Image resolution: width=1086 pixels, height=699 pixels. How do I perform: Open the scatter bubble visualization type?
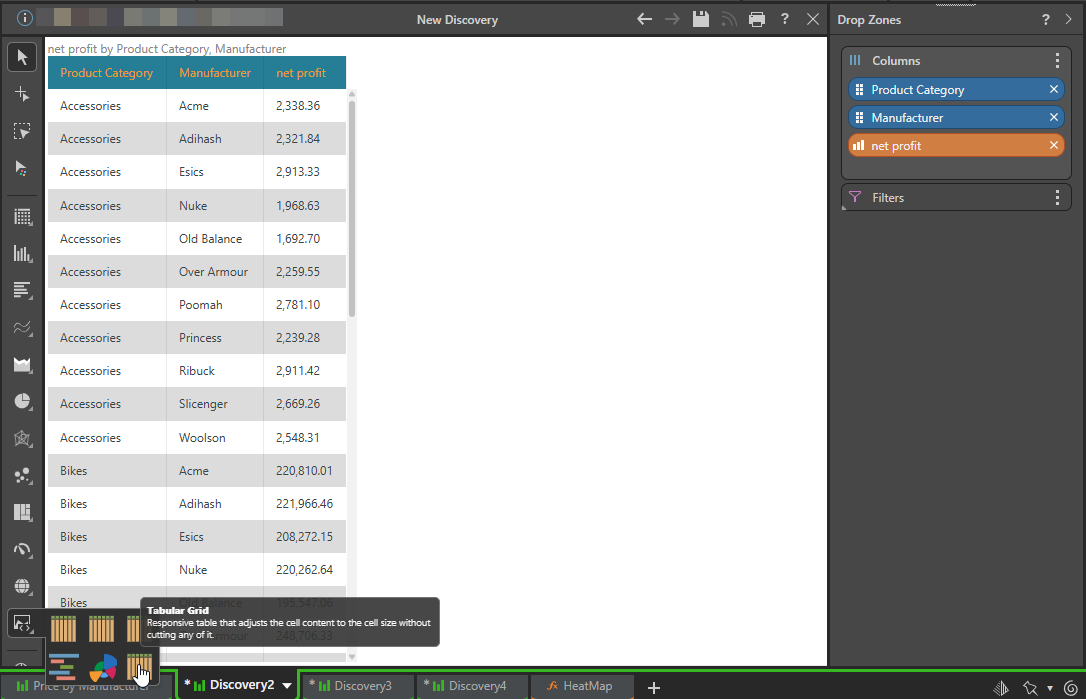click(x=22, y=475)
